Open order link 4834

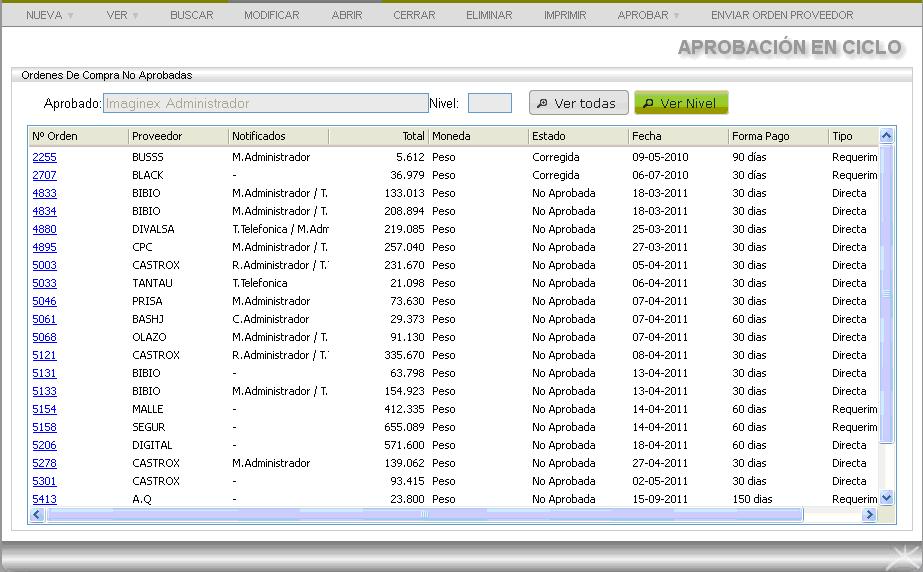pos(45,211)
